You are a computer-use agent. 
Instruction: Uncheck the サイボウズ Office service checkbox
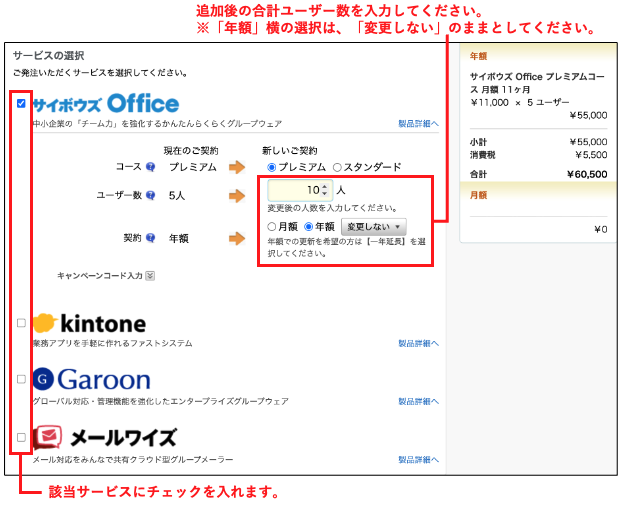[x=22, y=103]
